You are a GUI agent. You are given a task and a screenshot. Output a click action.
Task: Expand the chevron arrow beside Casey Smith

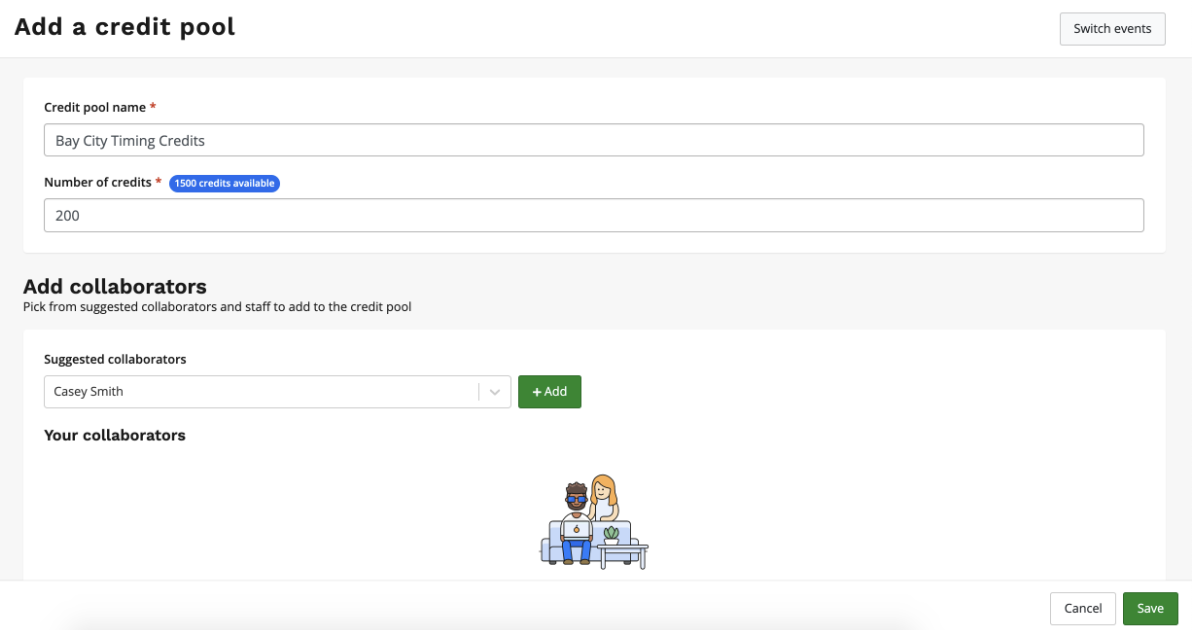click(x=494, y=392)
